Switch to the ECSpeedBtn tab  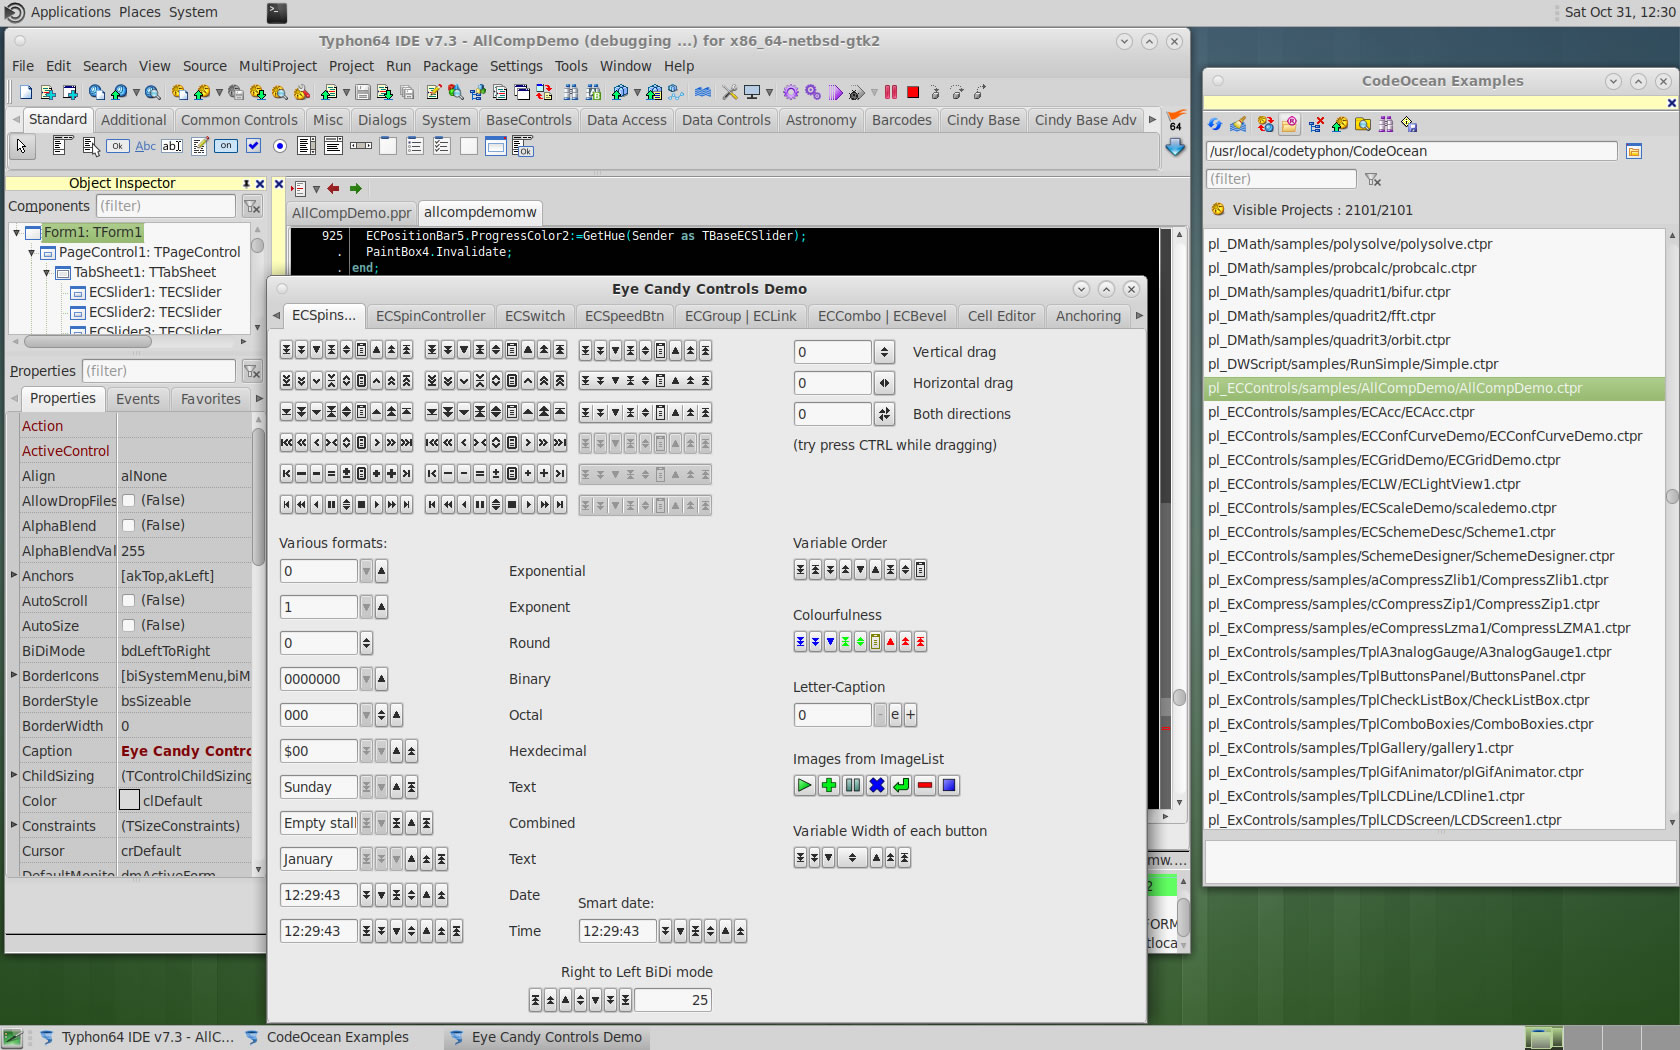624,316
